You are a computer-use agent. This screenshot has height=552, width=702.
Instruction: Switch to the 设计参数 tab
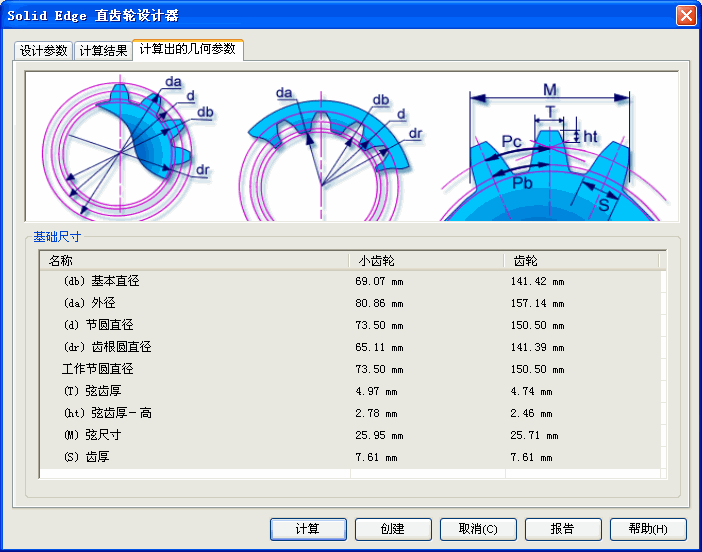coord(44,51)
